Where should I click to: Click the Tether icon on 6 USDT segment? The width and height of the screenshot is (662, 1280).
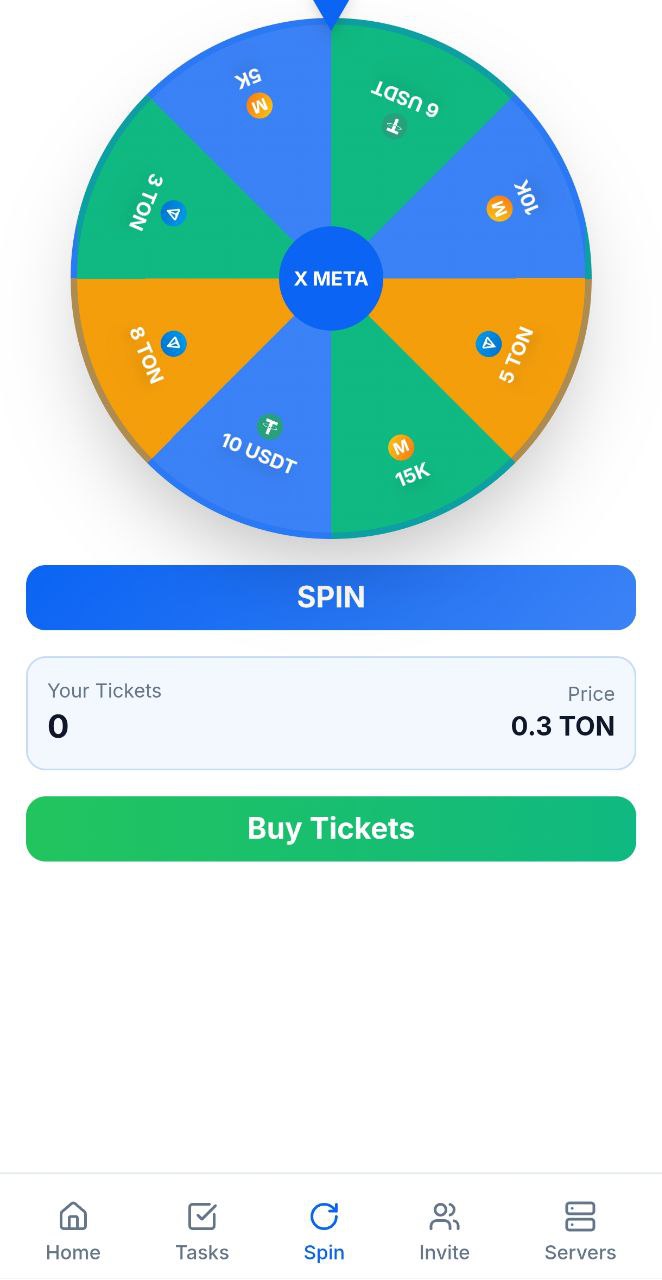click(x=395, y=126)
